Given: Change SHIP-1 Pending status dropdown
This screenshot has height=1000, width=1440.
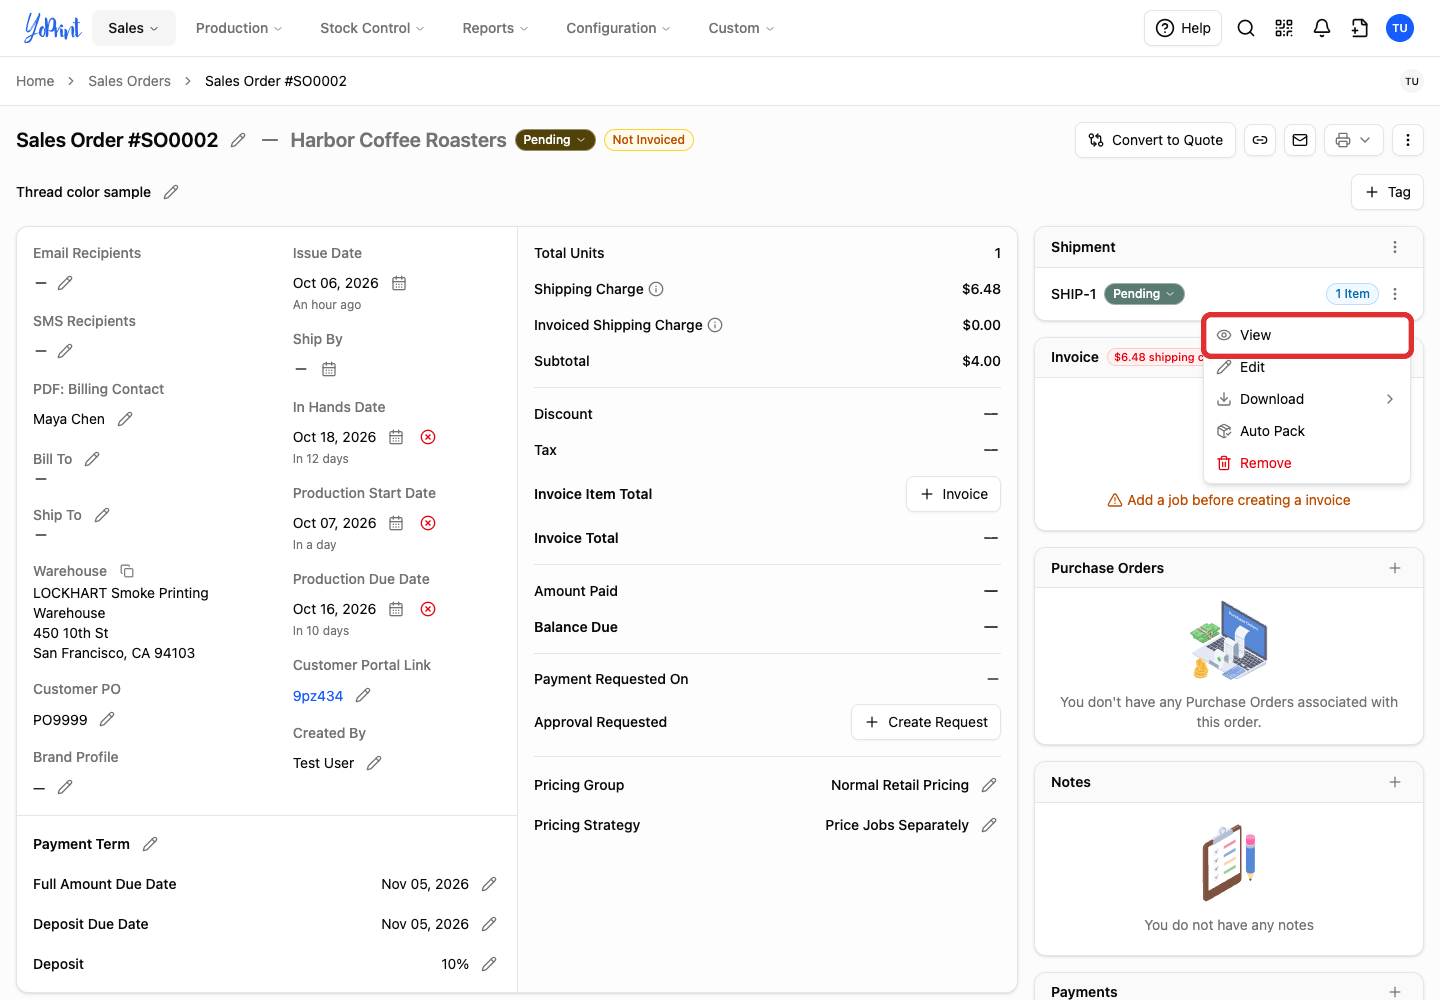Looking at the screenshot, I should [x=1144, y=294].
